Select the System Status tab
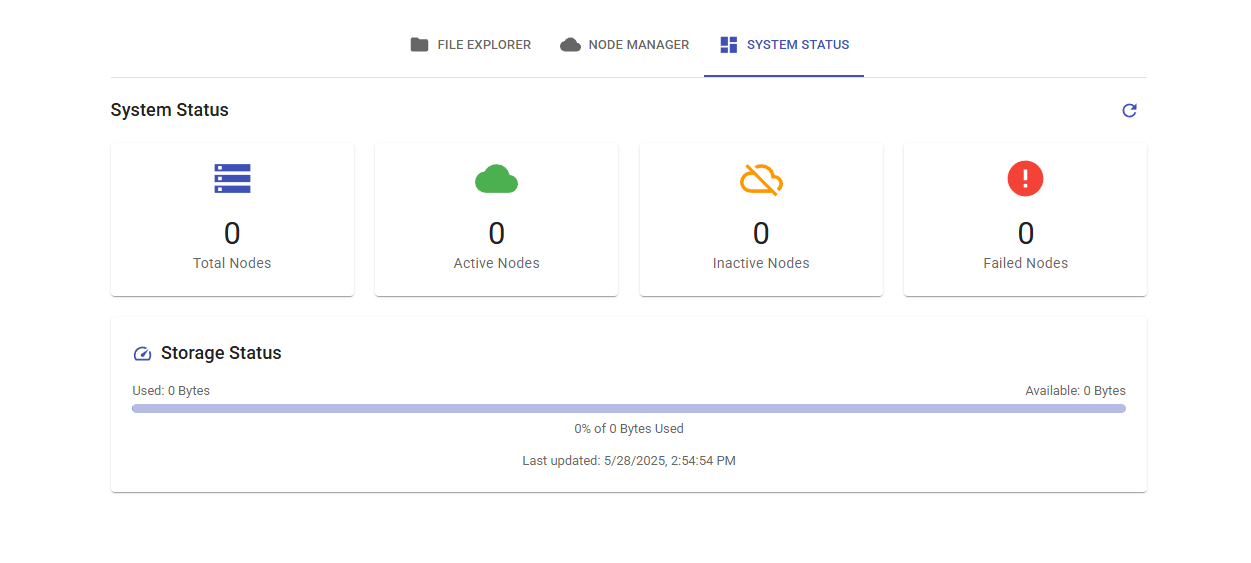 (x=784, y=45)
